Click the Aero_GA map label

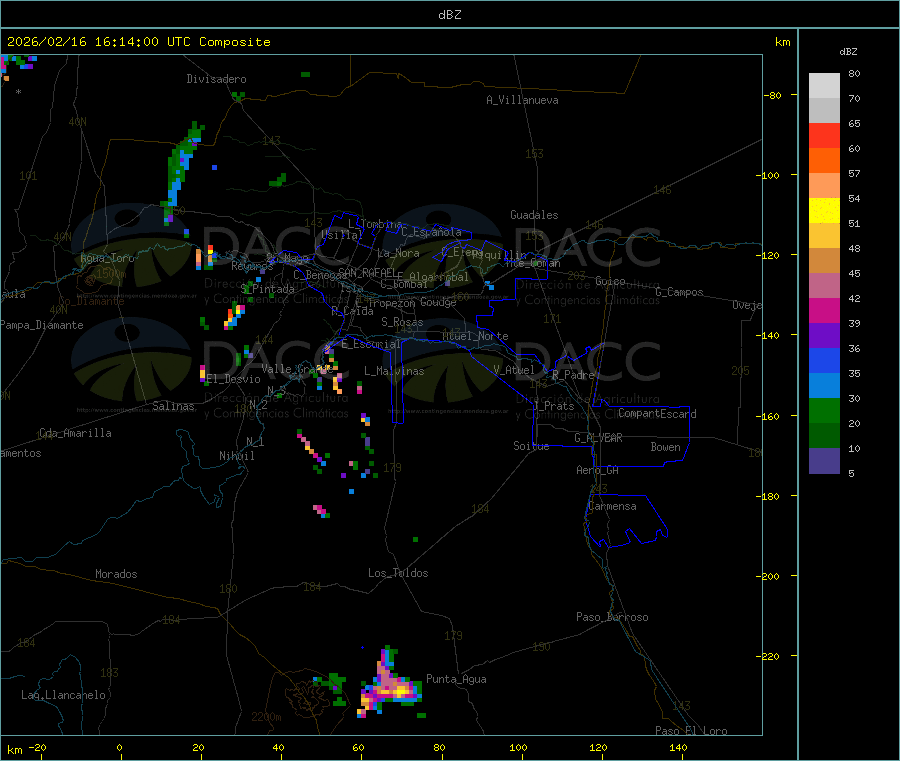coord(598,470)
